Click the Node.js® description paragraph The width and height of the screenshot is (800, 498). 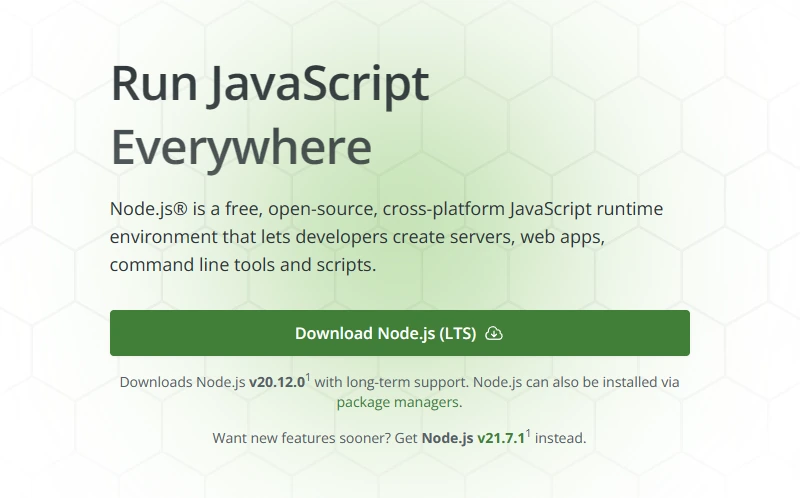pyautogui.click(x=386, y=237)
